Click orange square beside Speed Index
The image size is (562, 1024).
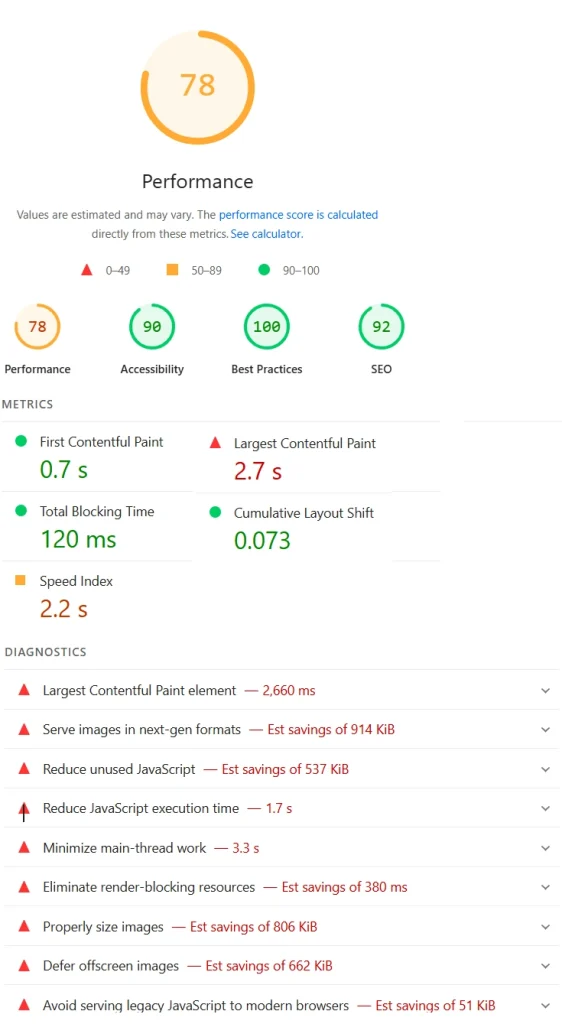pyautogui.click(x=20, y=580)
